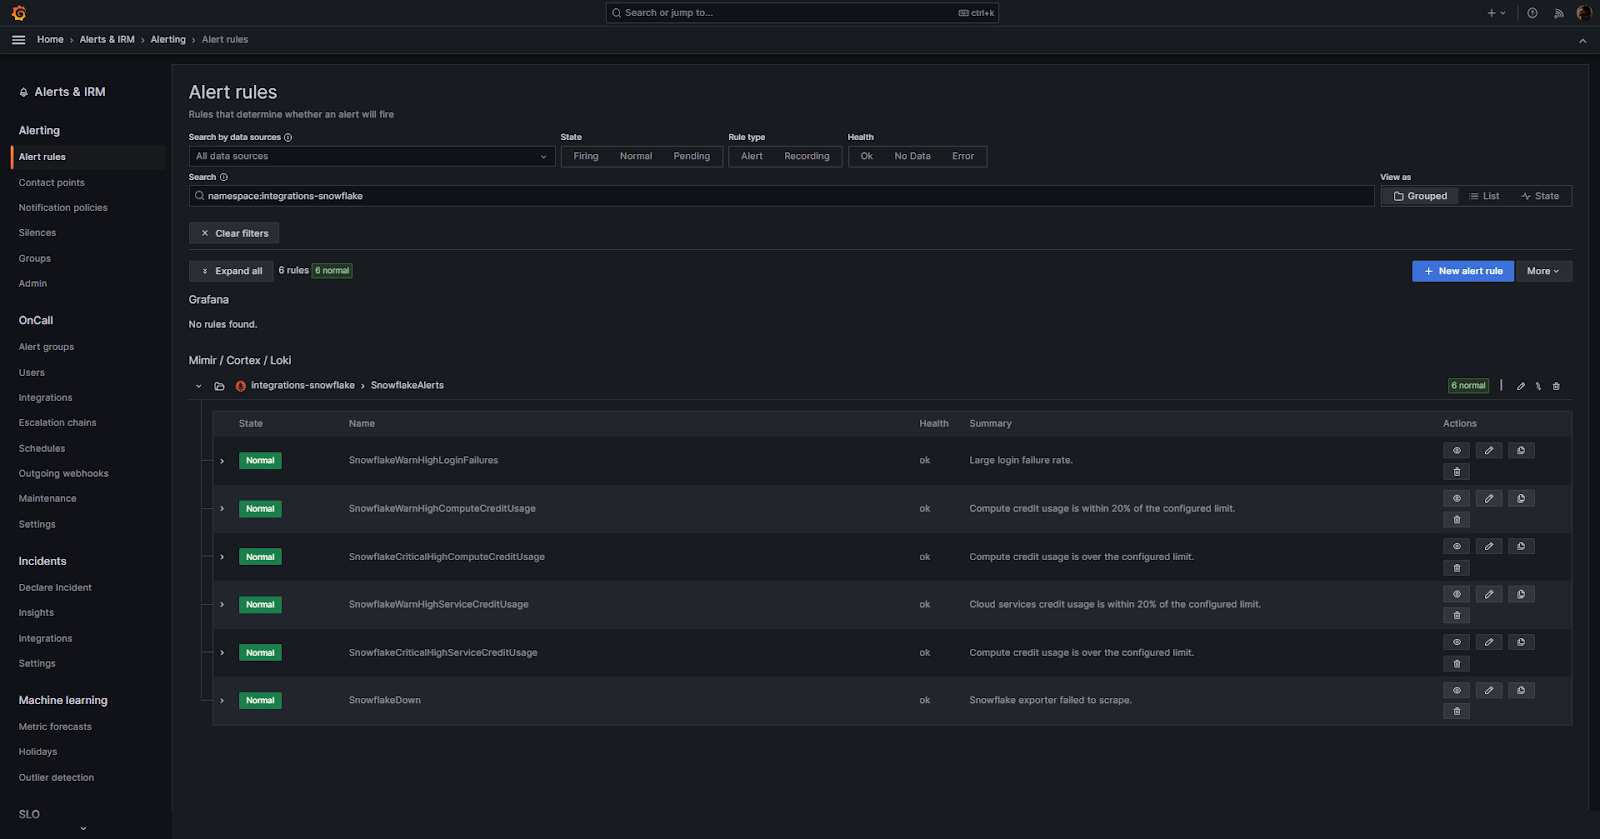Filter by Pending state

pyautogui.click(x=692, y=156)
